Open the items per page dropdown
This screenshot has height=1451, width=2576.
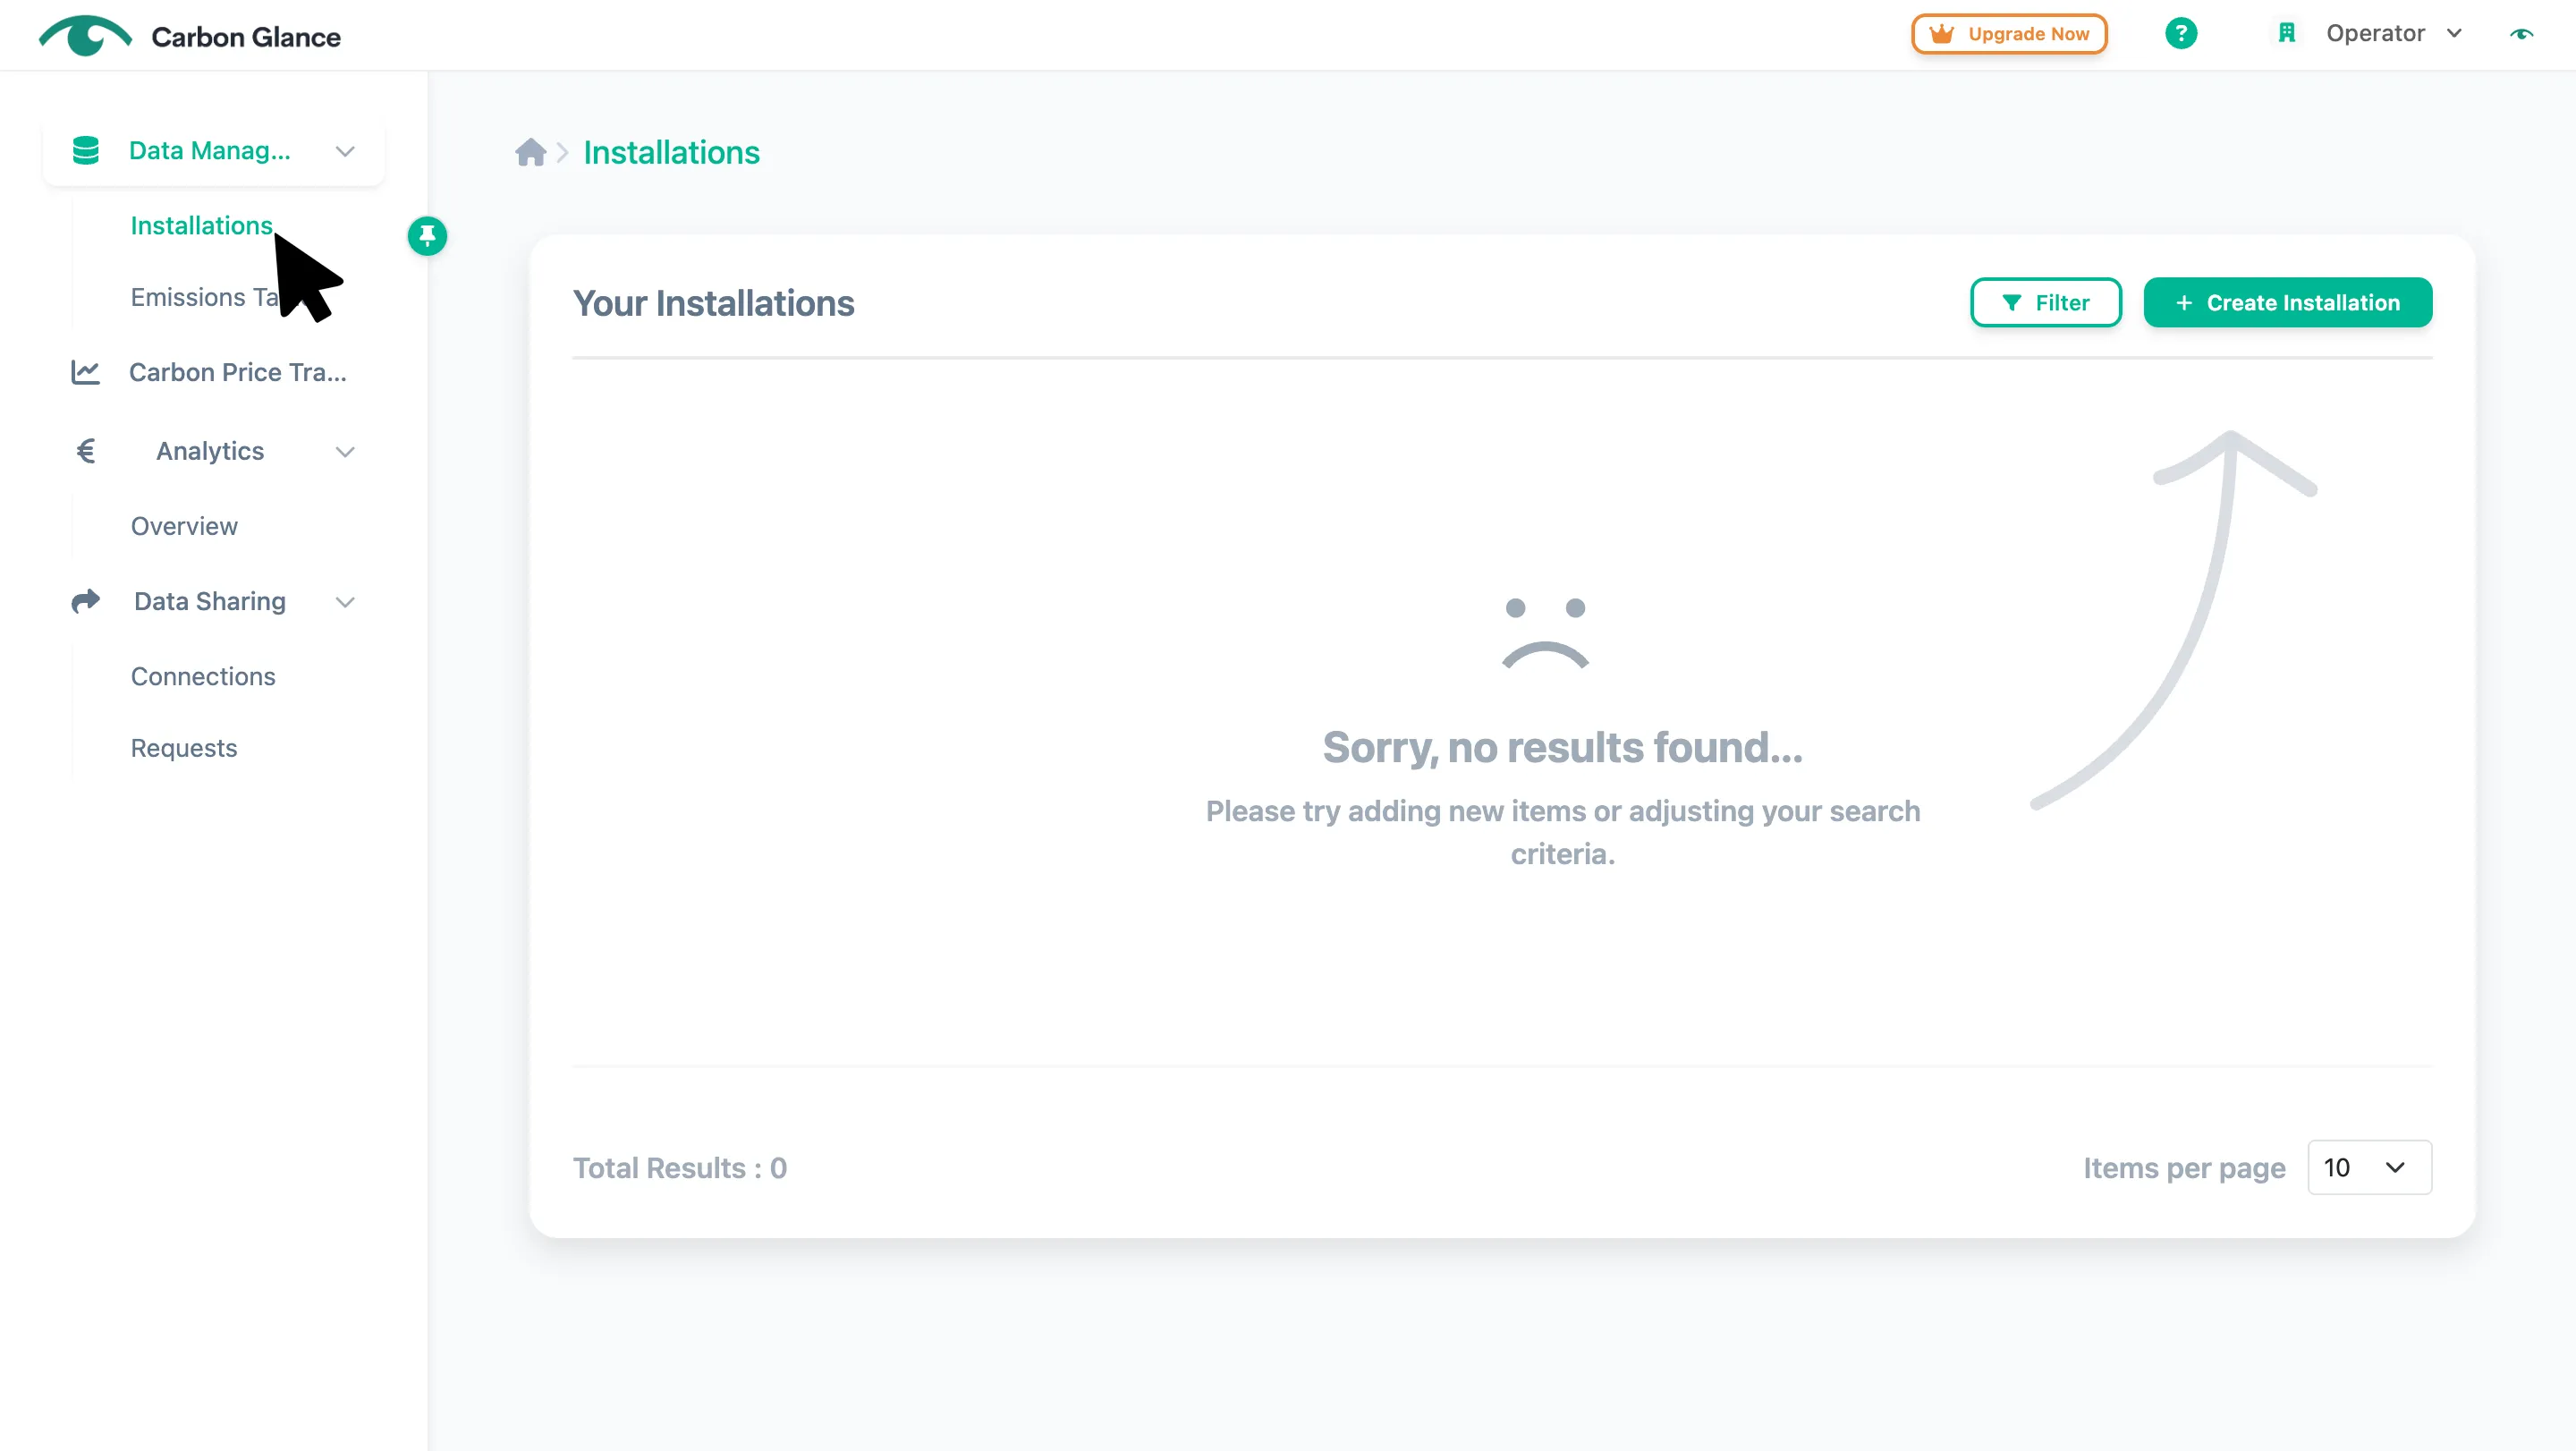[2369, 1167]
